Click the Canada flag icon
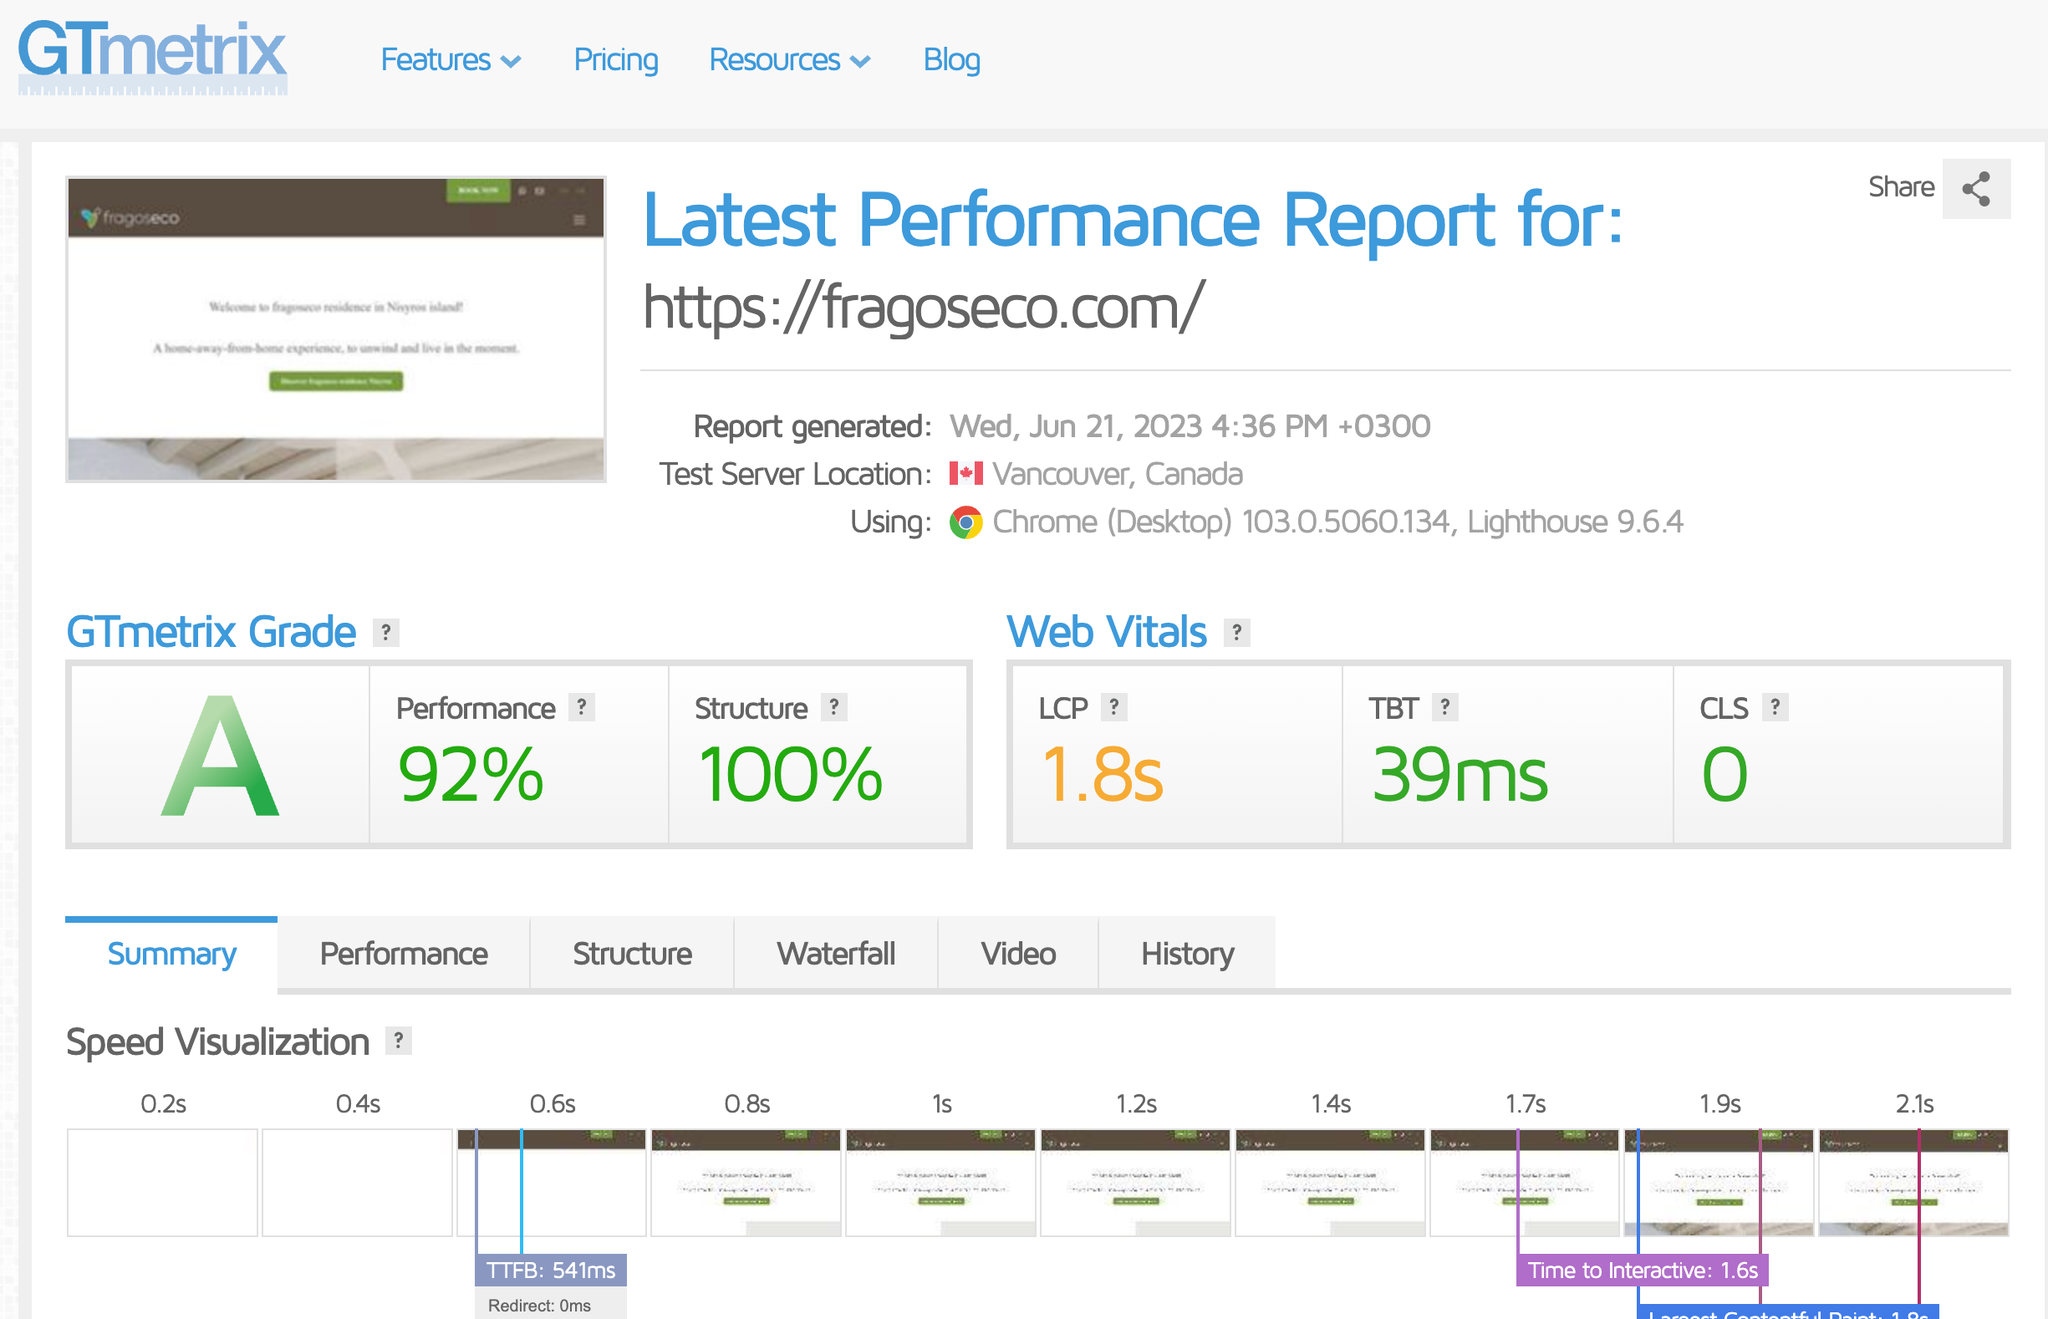Screen dimensions: 2048x1319 [966, 473]
